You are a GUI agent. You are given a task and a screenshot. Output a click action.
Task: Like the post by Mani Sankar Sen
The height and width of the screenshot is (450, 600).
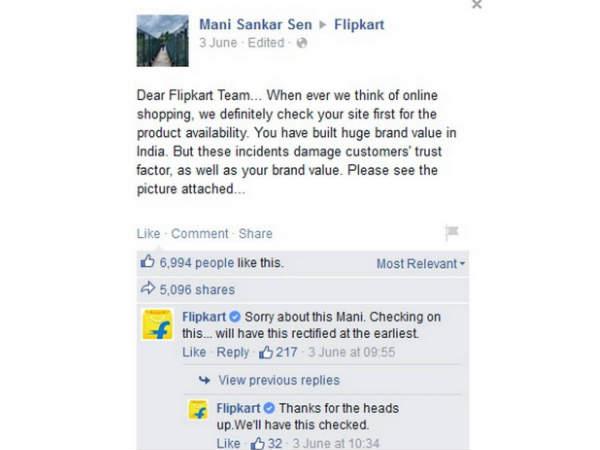point(148,234)
